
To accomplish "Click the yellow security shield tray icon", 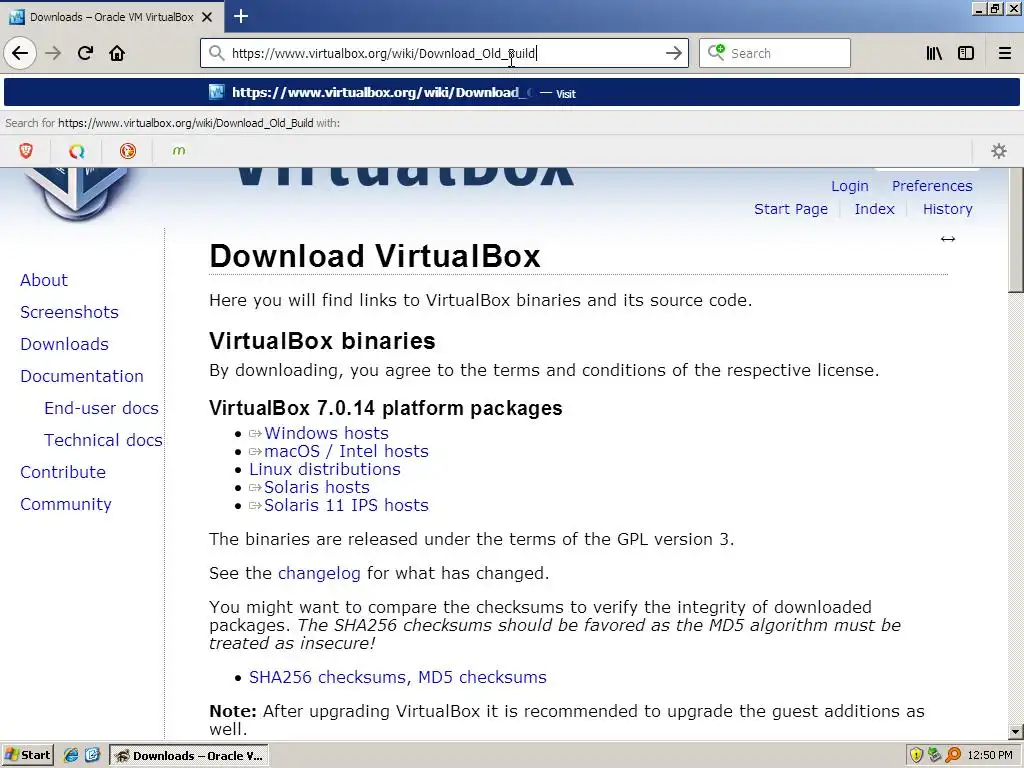I will pos(916,756).
